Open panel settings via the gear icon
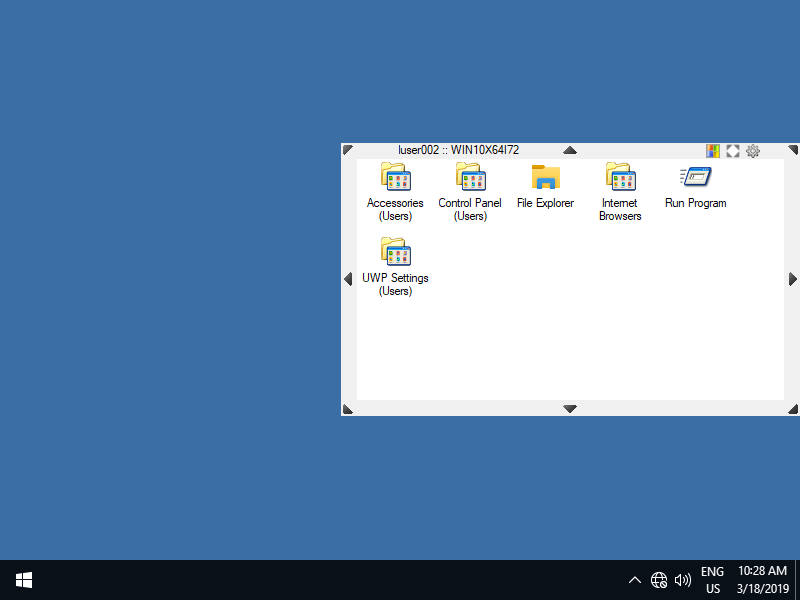The image size is (800, 600). pyautogui.click(x=753, y=151)
